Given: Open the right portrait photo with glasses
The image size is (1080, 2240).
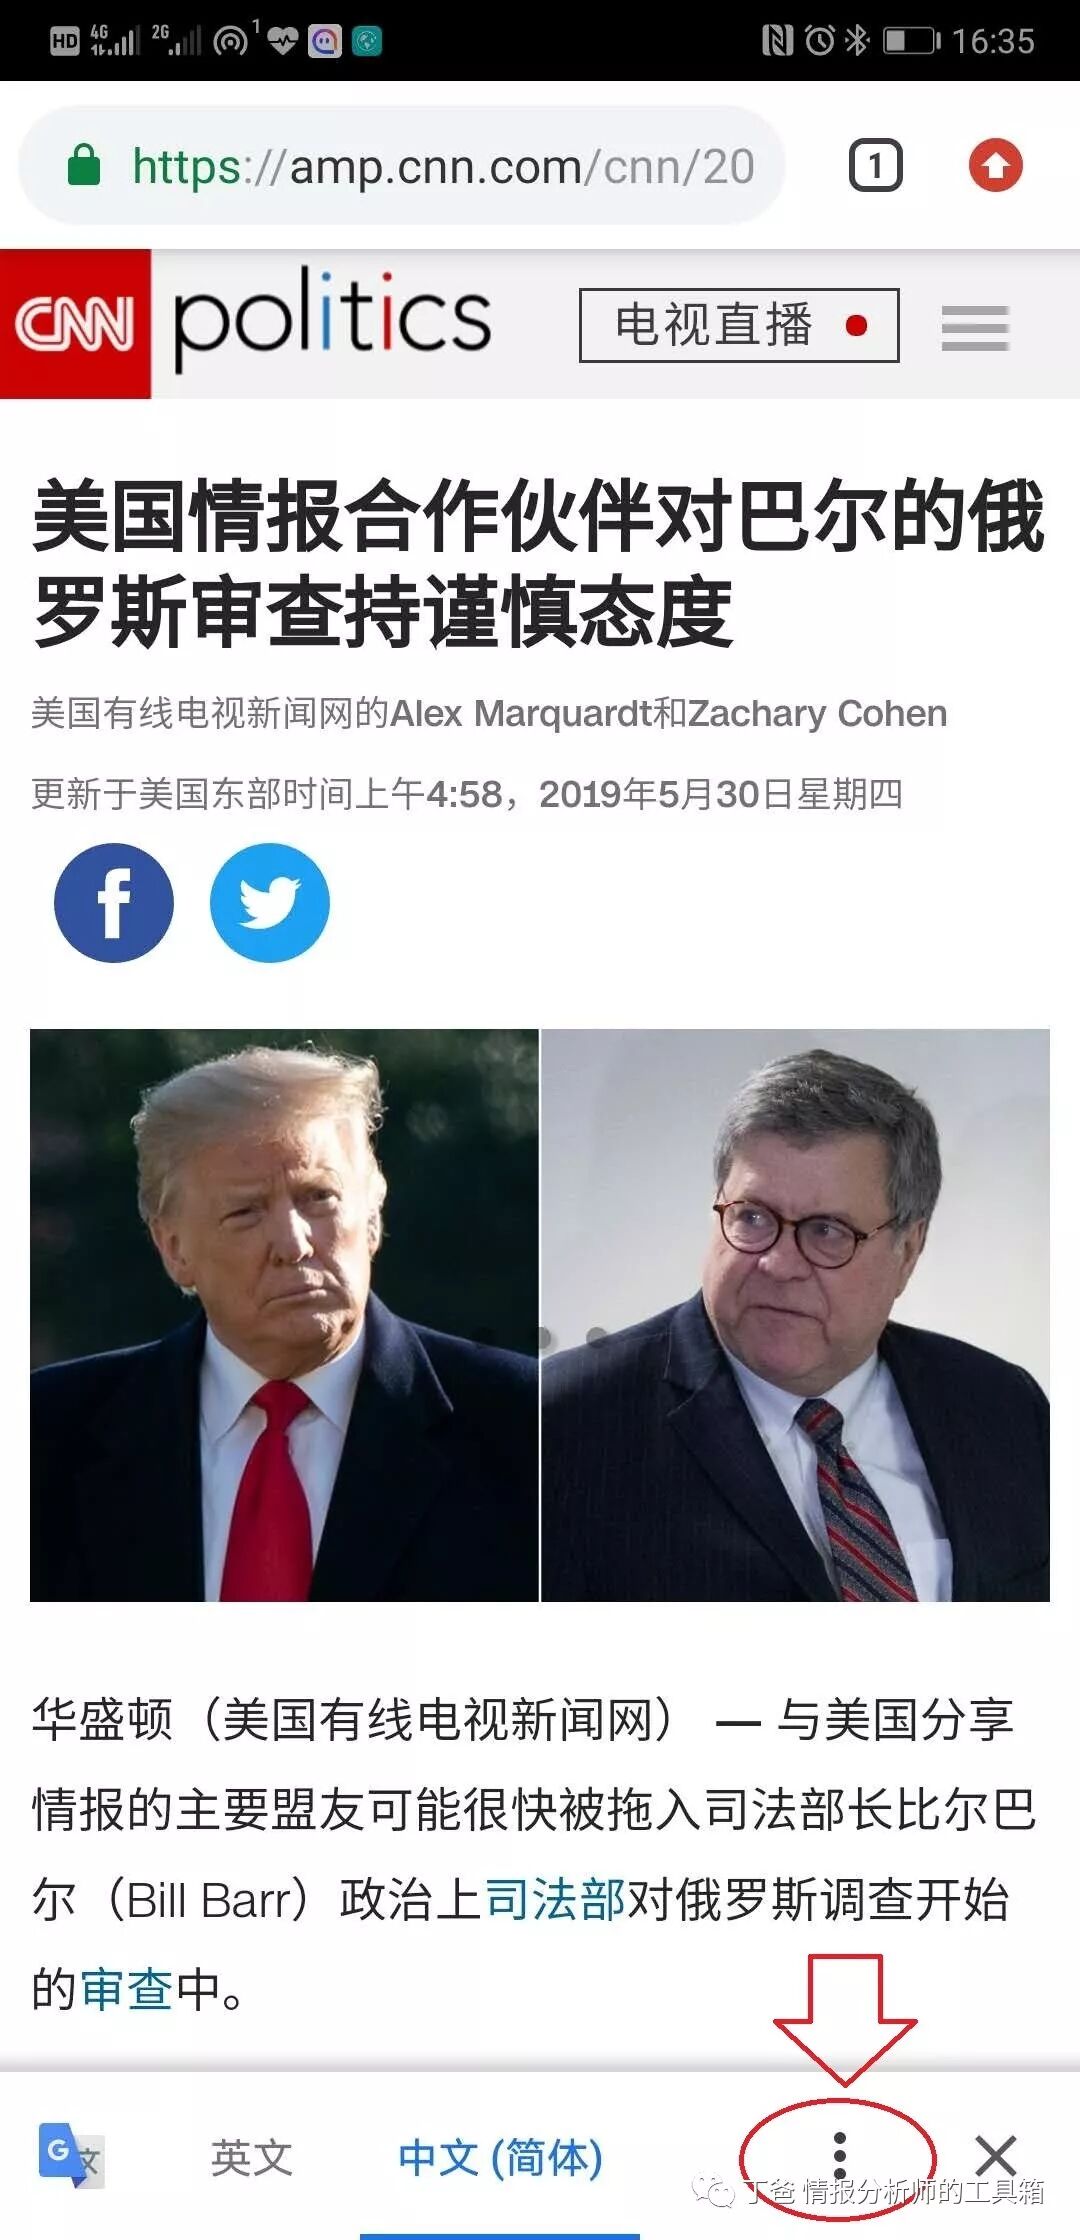Looking at the screenshot, I should pyautogui.click(x=796, y=1315).
